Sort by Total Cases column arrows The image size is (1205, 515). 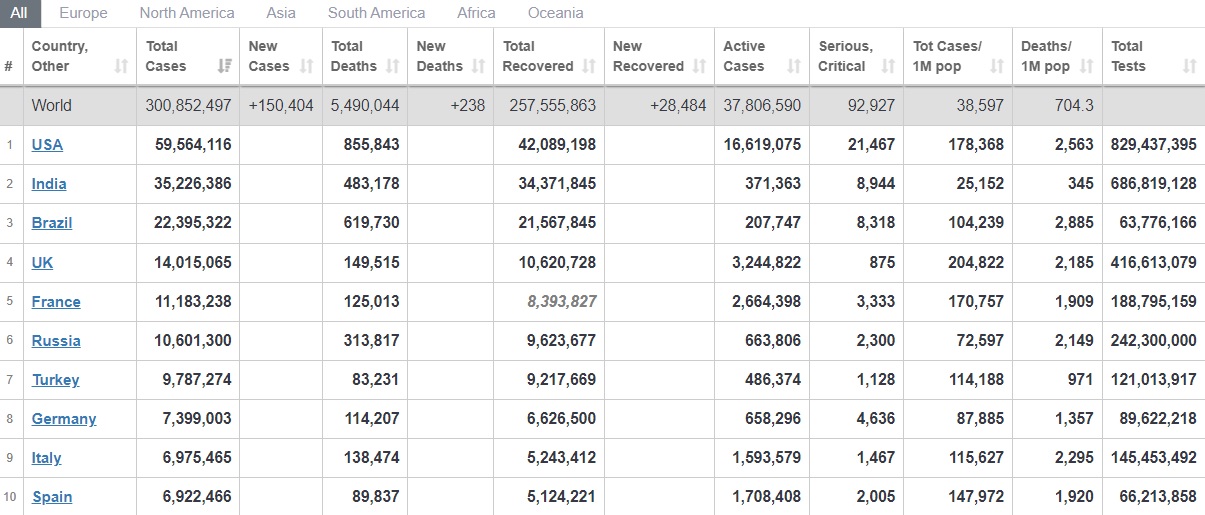coord(225,67)
